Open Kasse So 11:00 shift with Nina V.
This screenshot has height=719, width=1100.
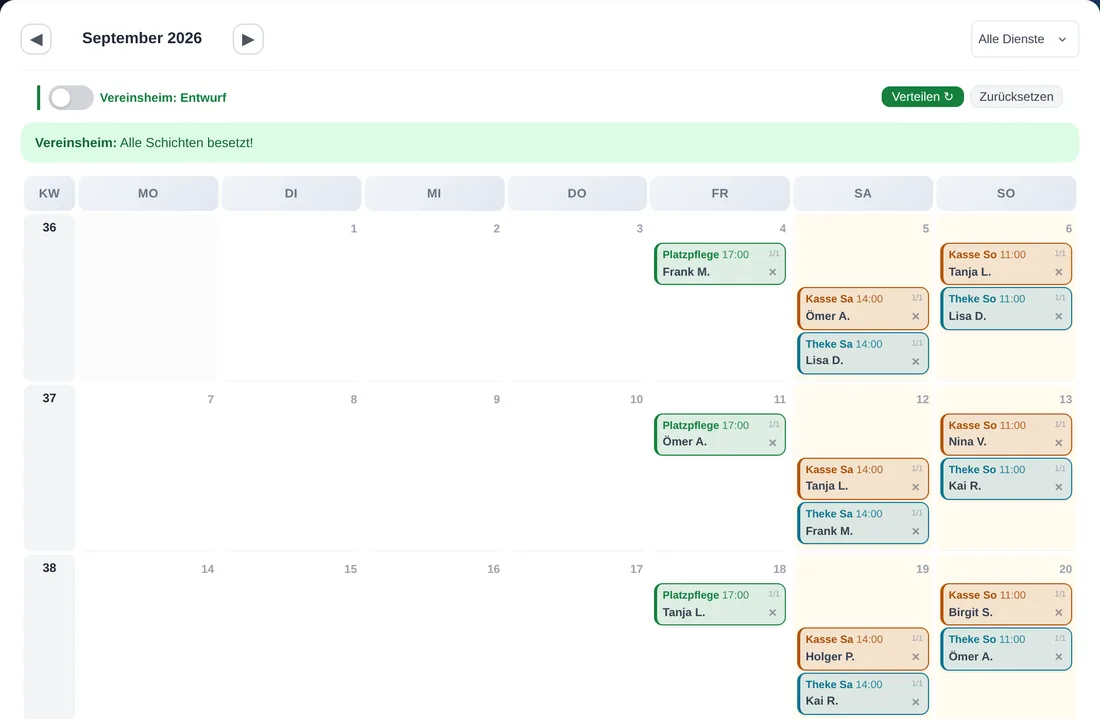coord(1006,434)
